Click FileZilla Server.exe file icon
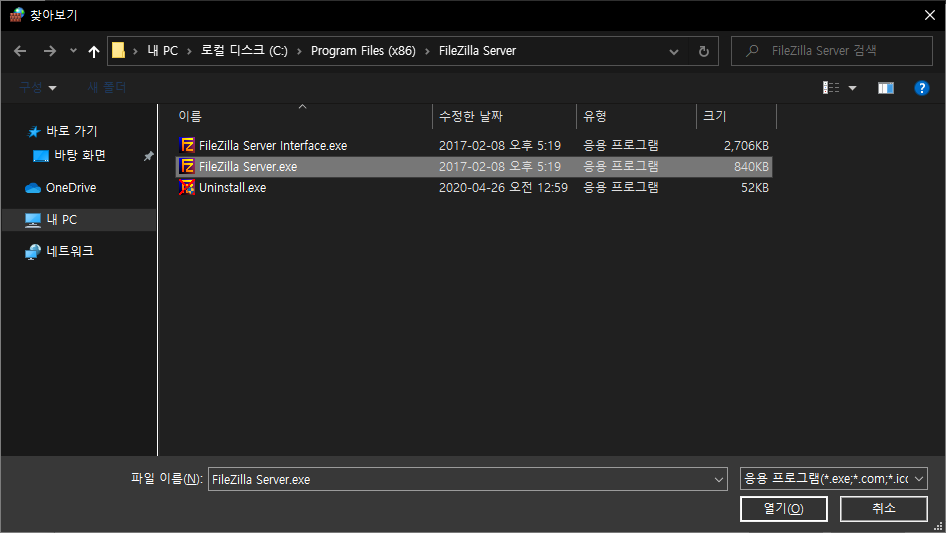 tap(187, 167)
